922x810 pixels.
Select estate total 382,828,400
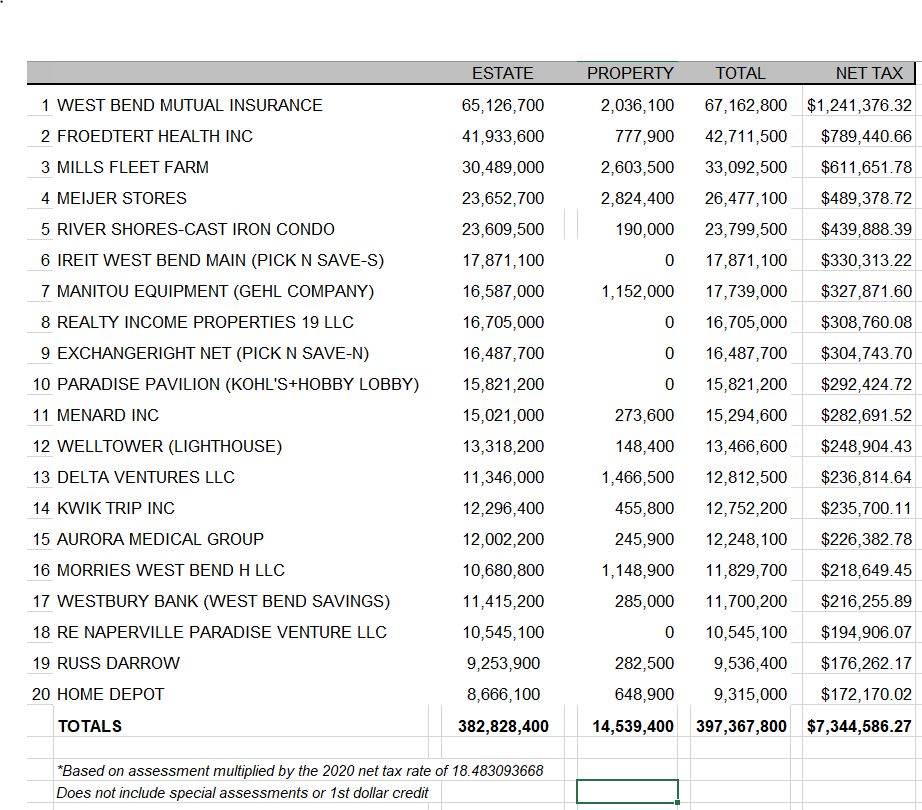click(x=503, y=727)
